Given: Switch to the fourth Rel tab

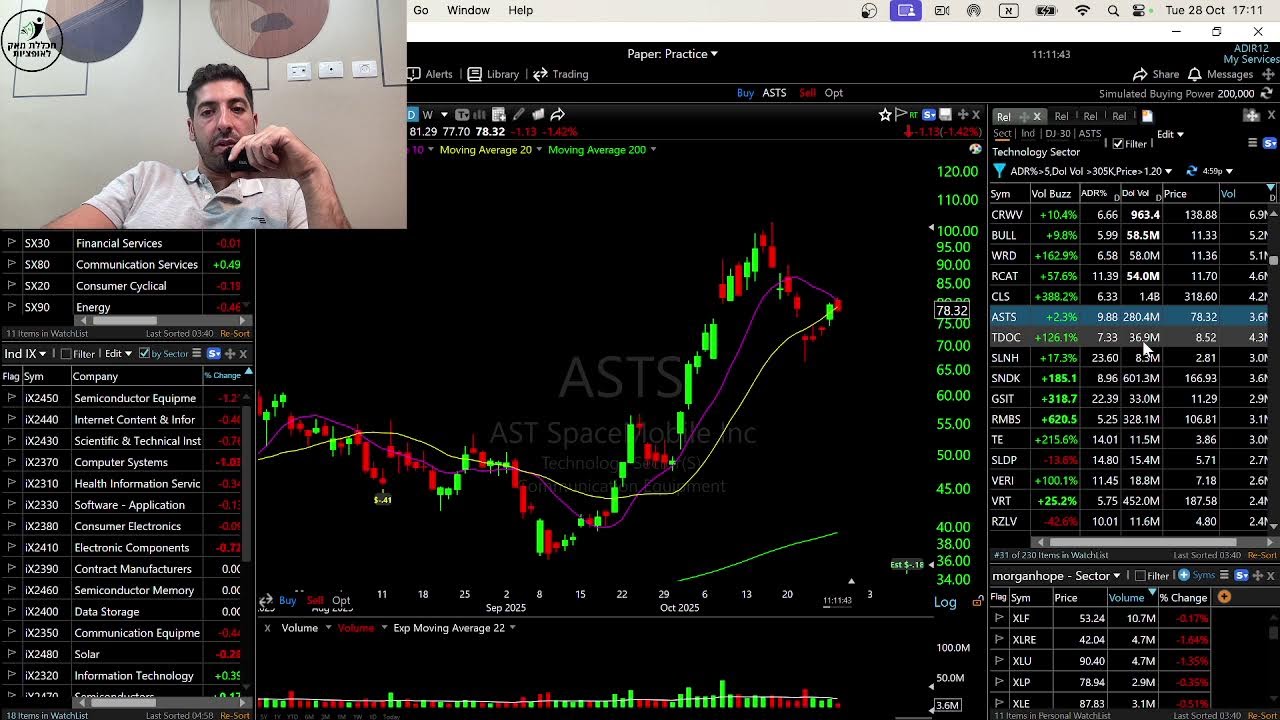Looking at the screenshot, I should [x=1119, y=116].
